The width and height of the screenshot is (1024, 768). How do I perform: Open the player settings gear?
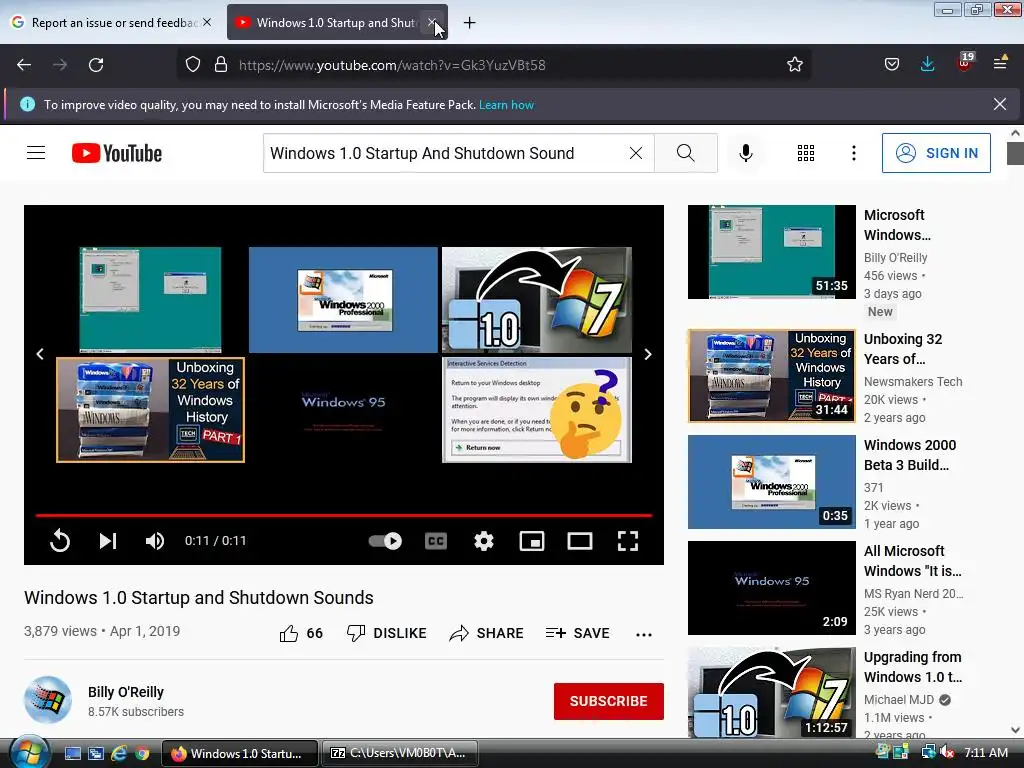484,541
